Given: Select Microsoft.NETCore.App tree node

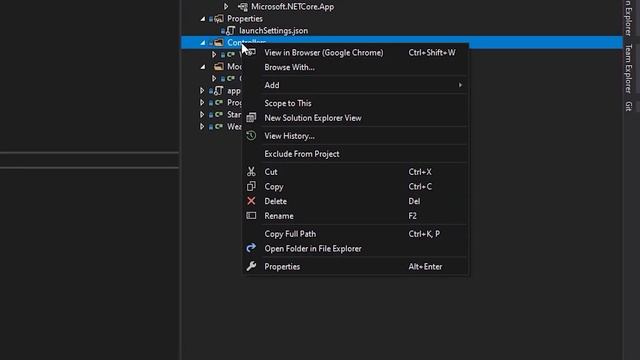Looking at the screenshot, I should (x=292, y=7).
